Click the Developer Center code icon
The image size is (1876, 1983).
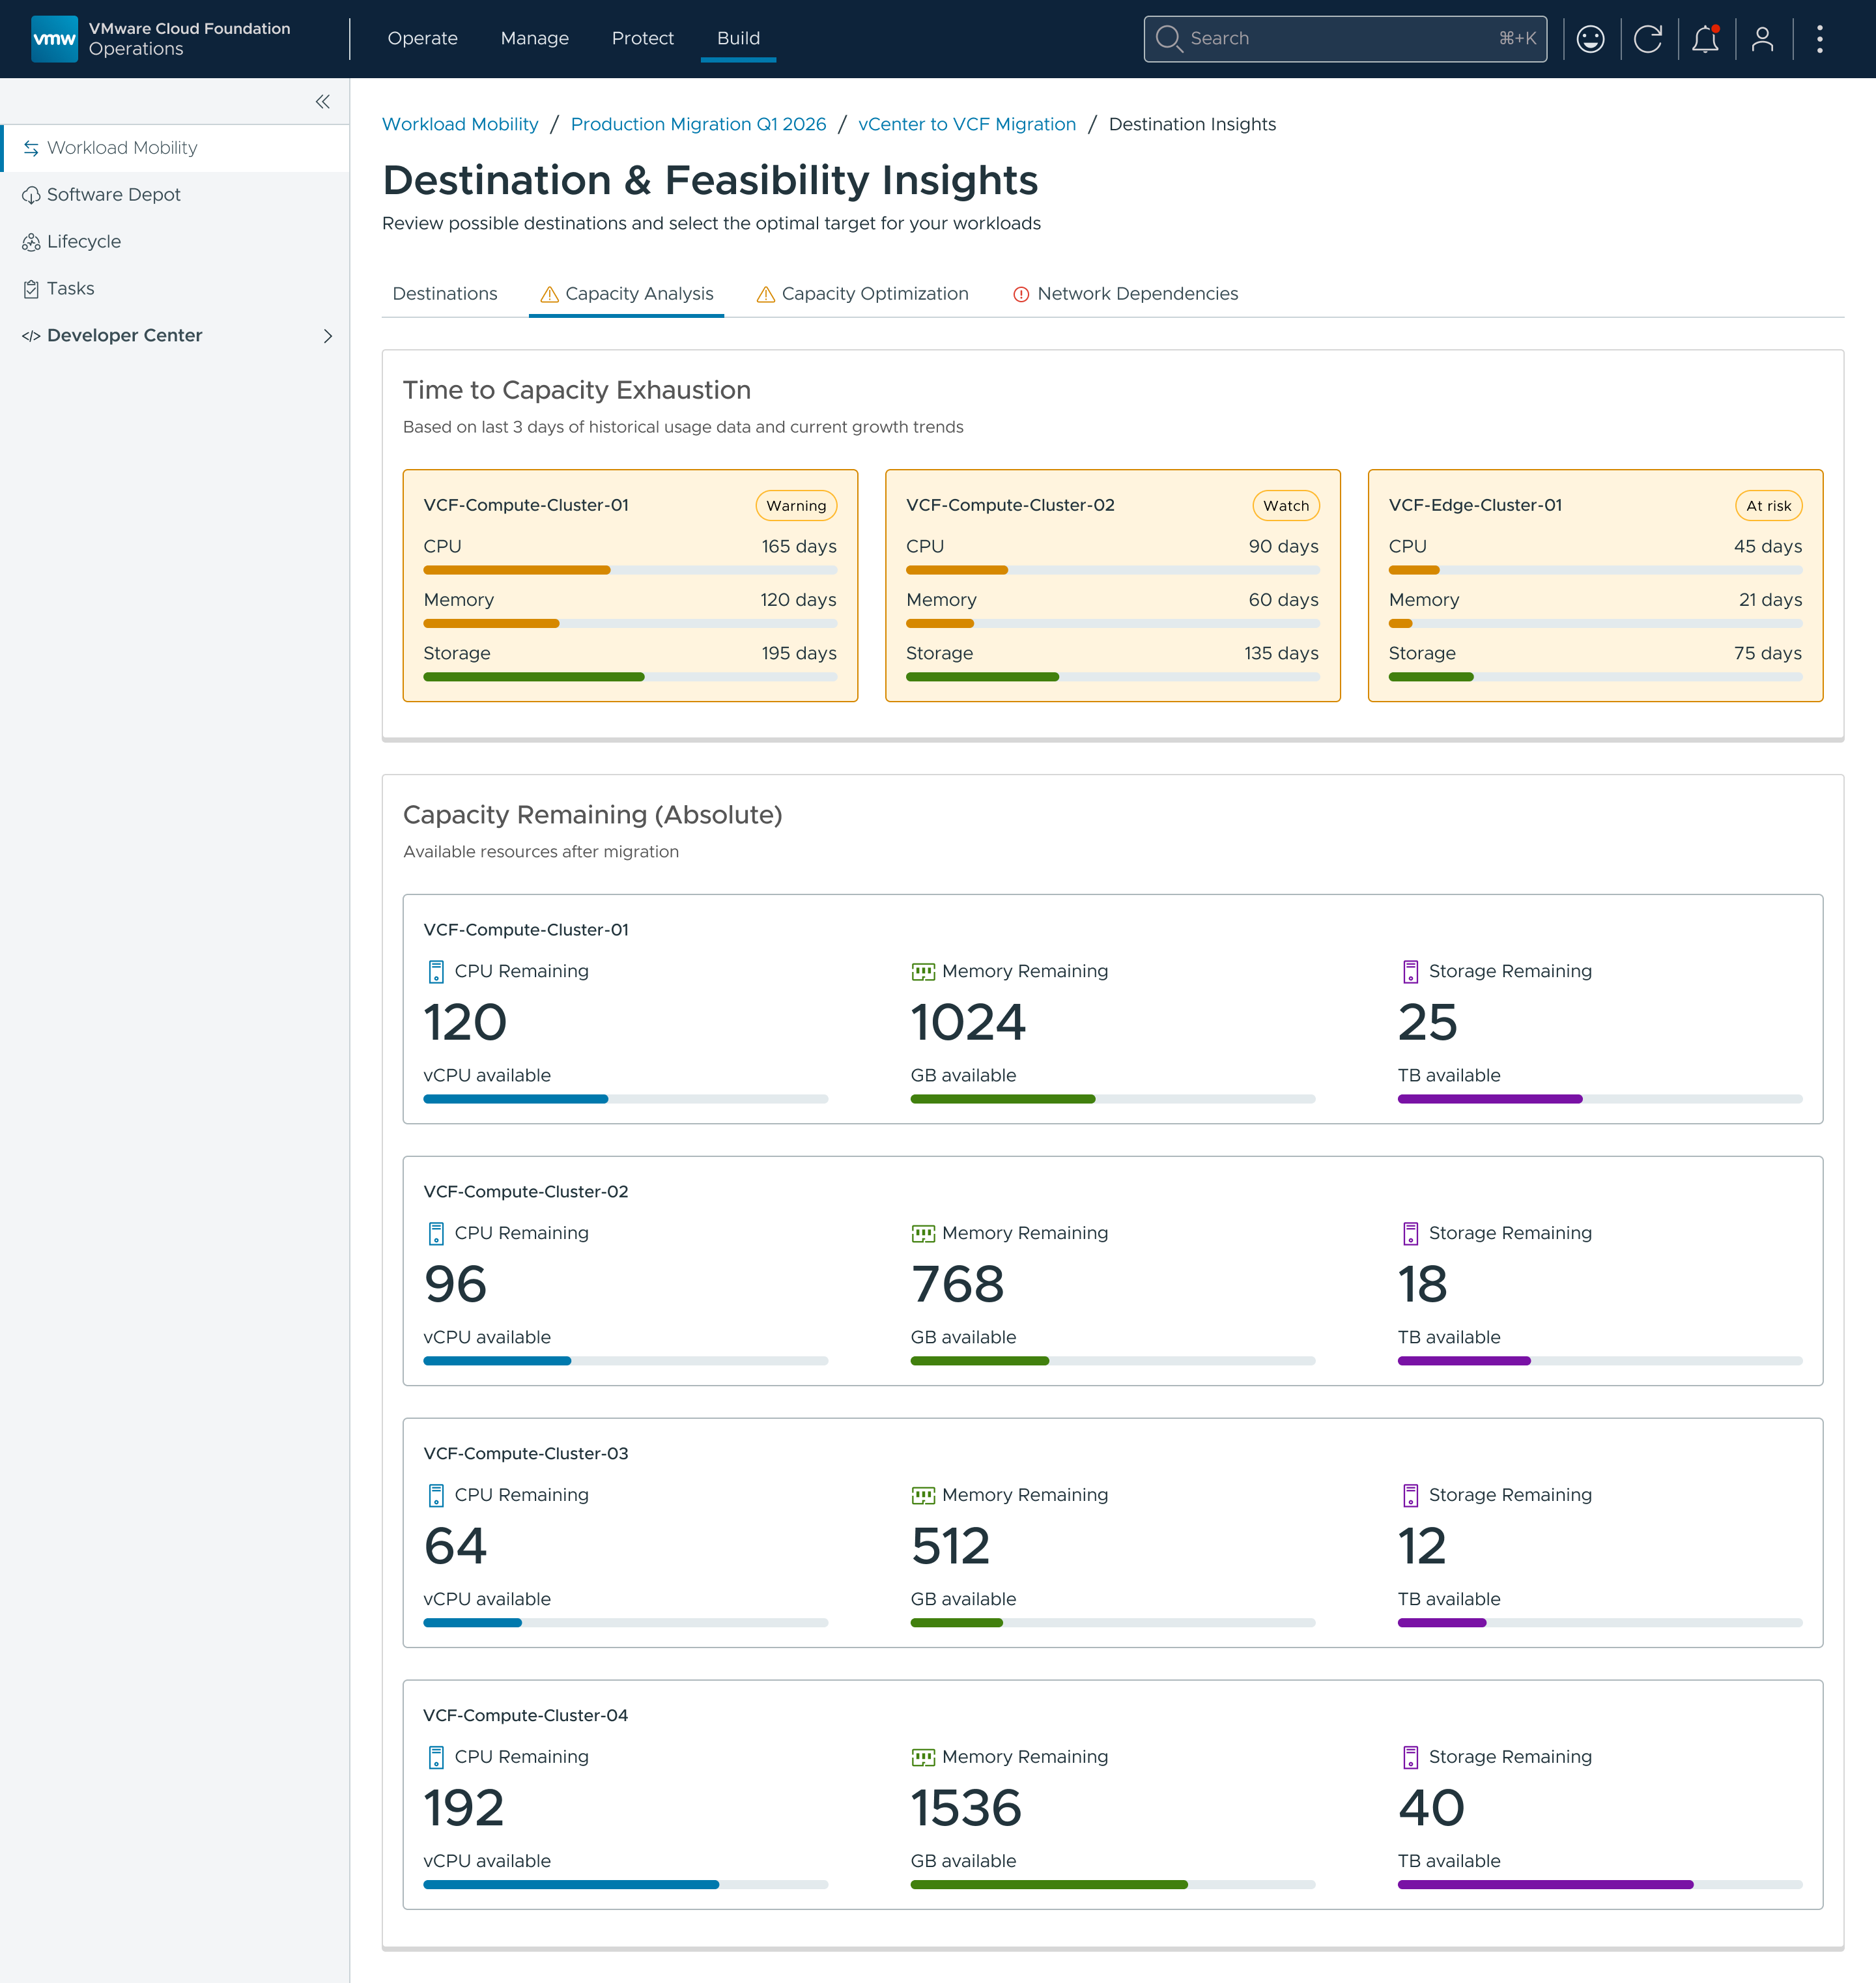click(31, 336)
